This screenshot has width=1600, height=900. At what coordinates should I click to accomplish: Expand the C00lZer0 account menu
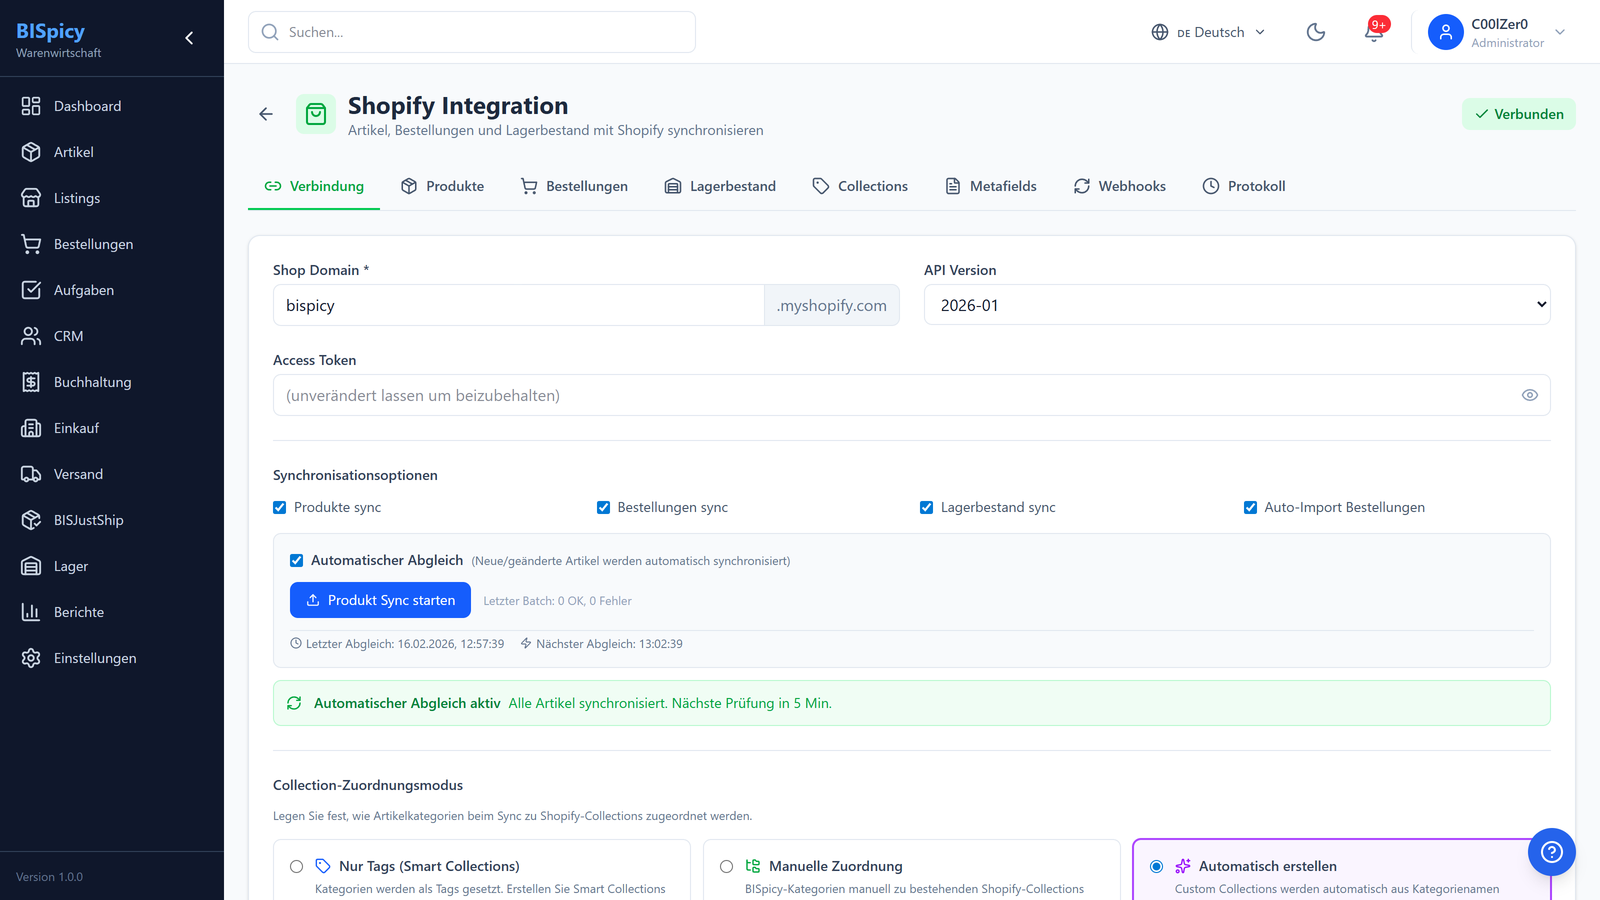click(1497, 31)
